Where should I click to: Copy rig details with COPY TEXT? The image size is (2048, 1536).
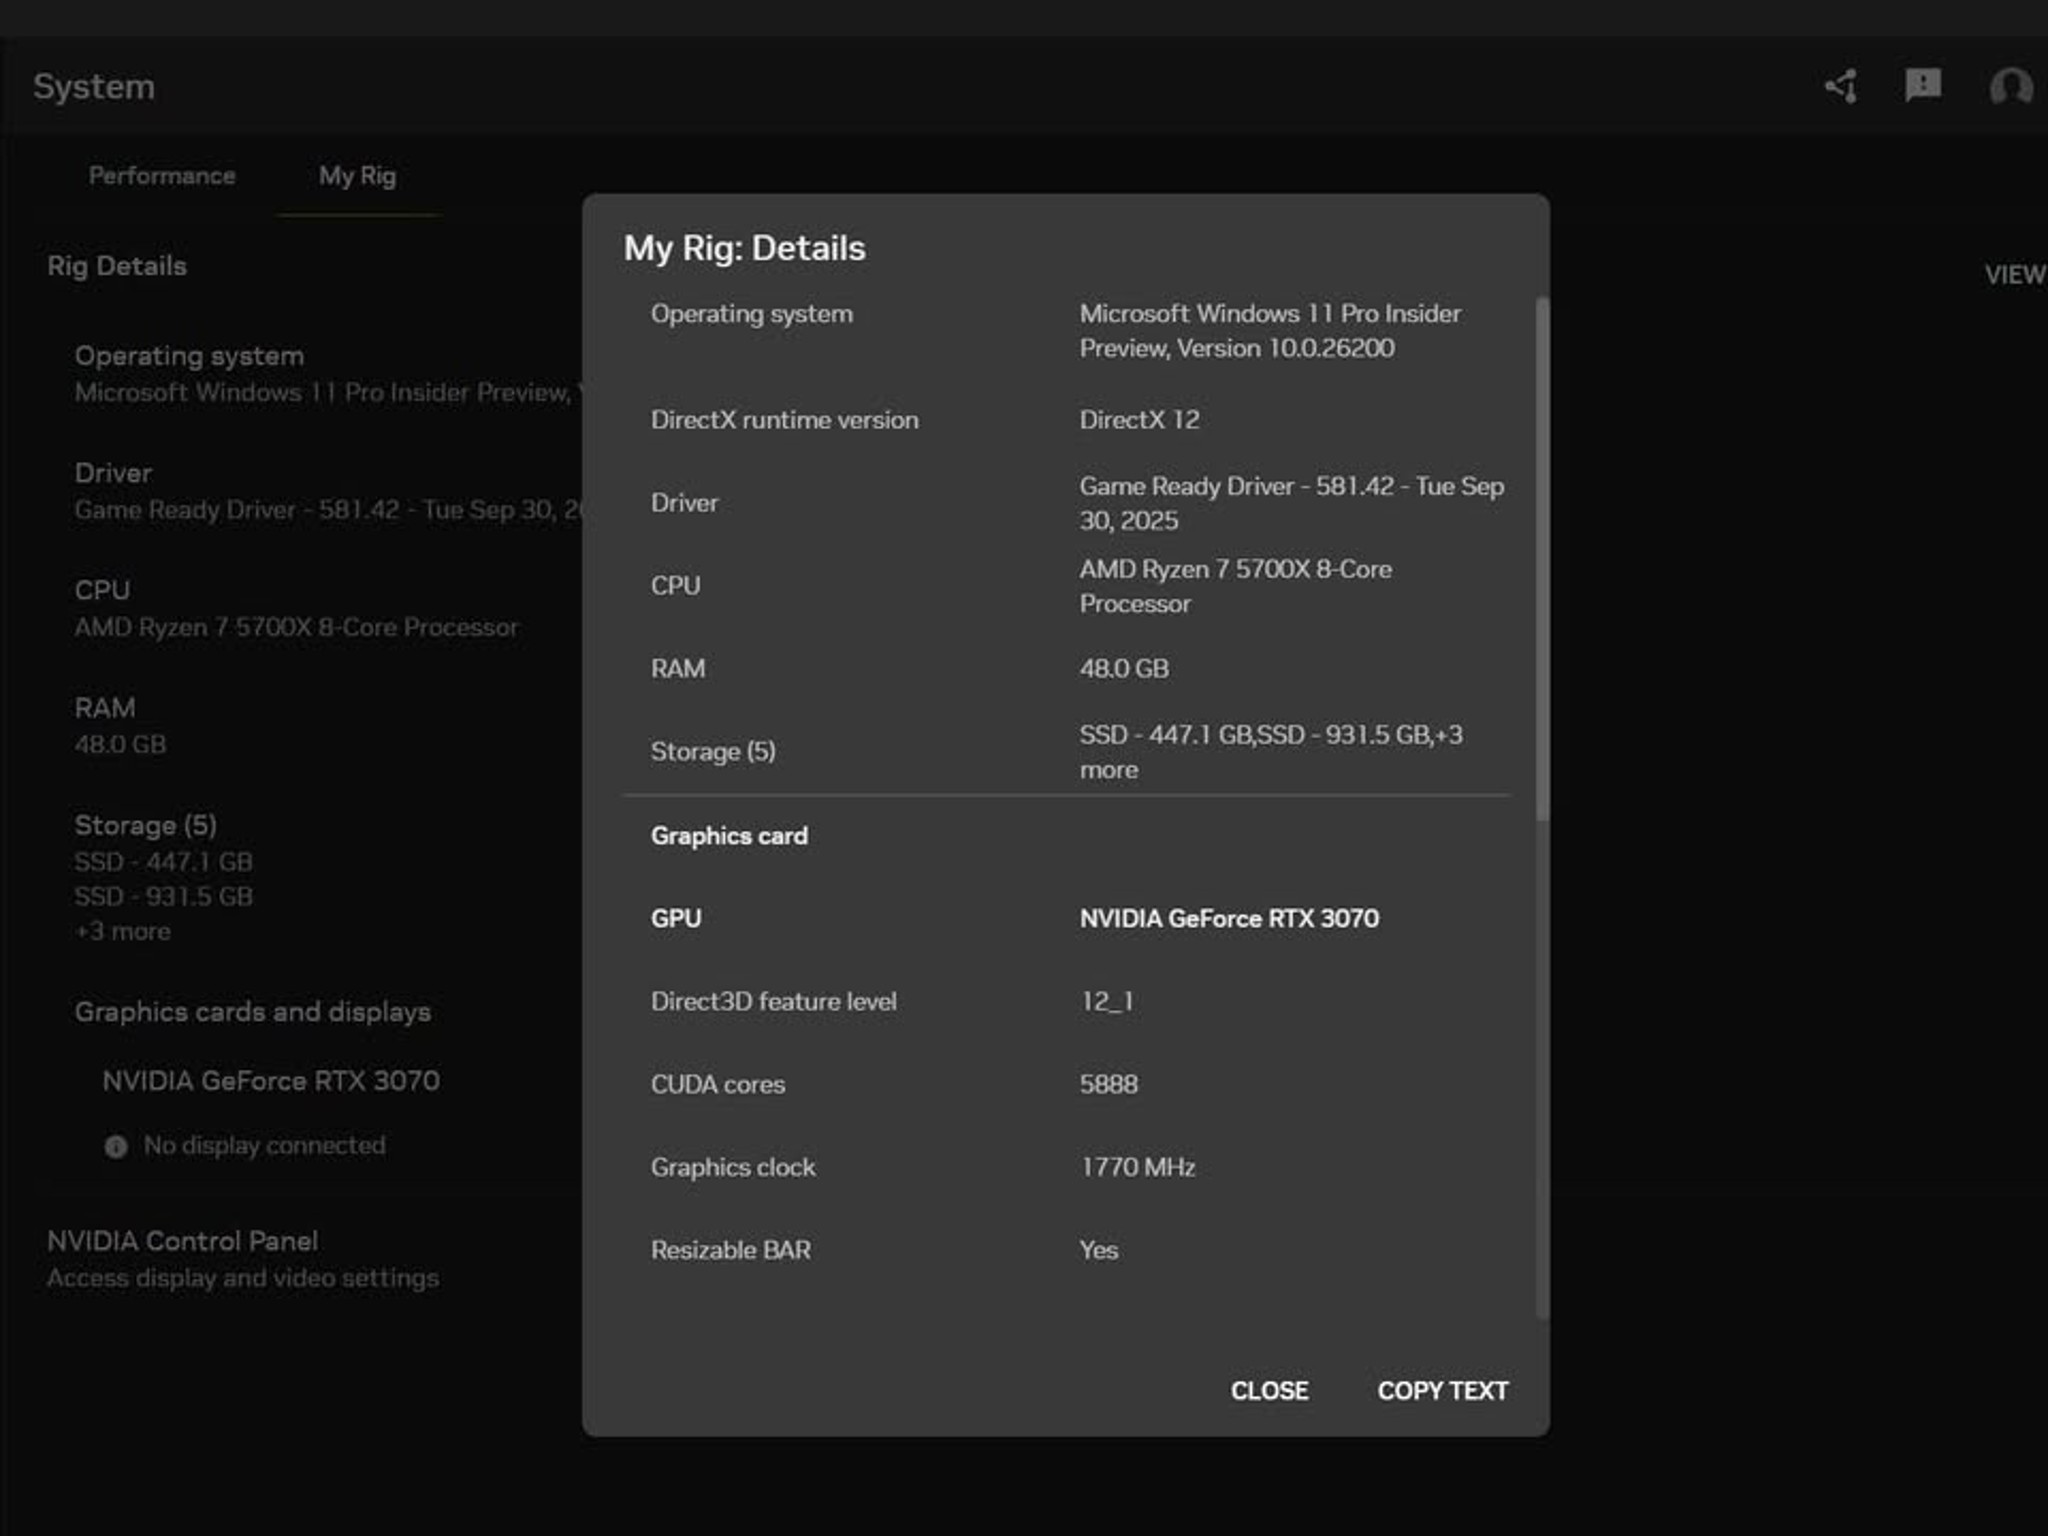(x=1443, y=1390)
